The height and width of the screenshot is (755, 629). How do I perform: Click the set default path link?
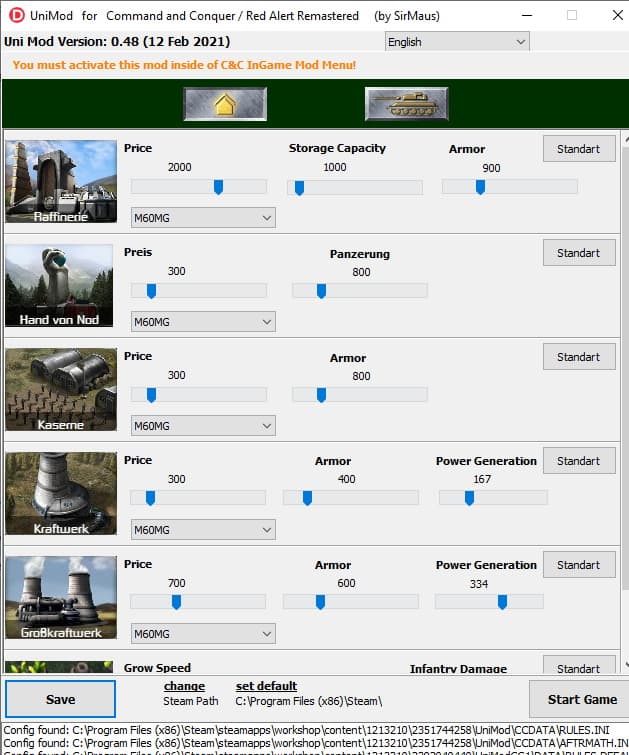(x=266, y=686)
